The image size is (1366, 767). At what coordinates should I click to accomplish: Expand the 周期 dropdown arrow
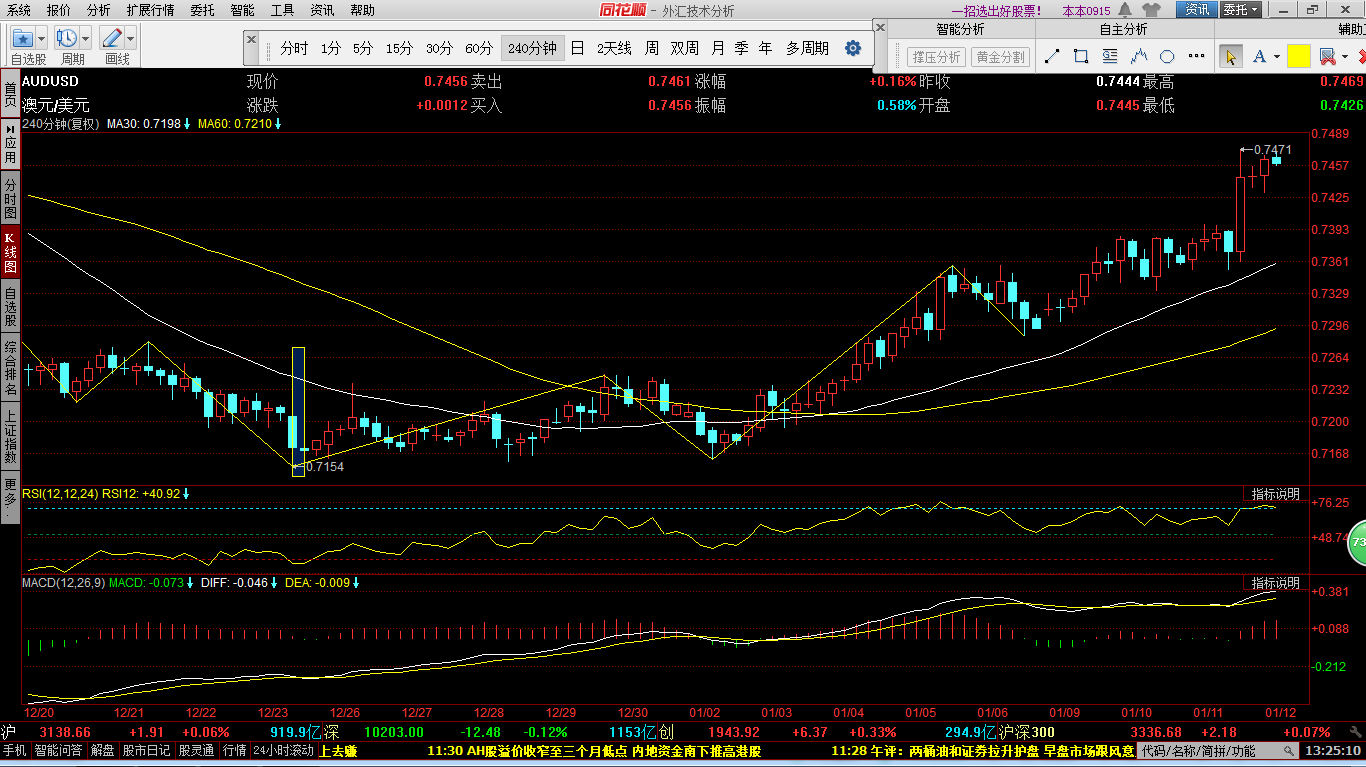tap(86, 38)
